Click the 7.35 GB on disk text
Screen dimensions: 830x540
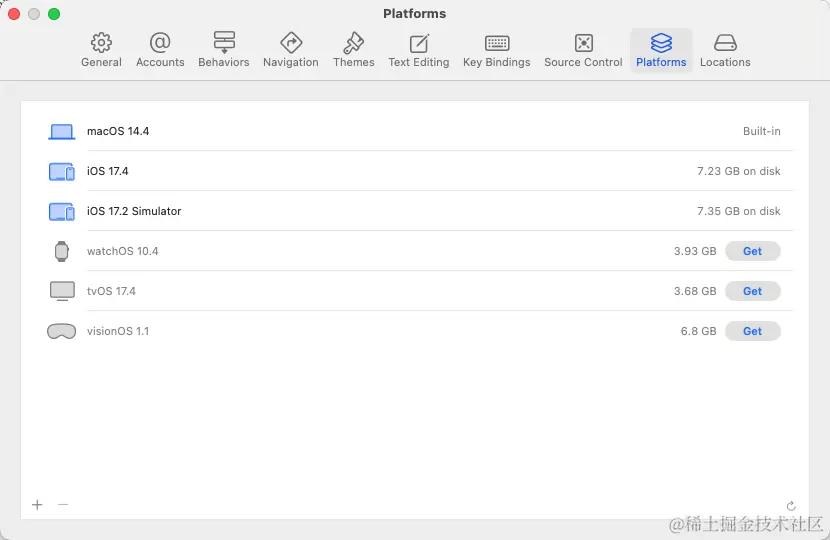click(x=738, y=211)
